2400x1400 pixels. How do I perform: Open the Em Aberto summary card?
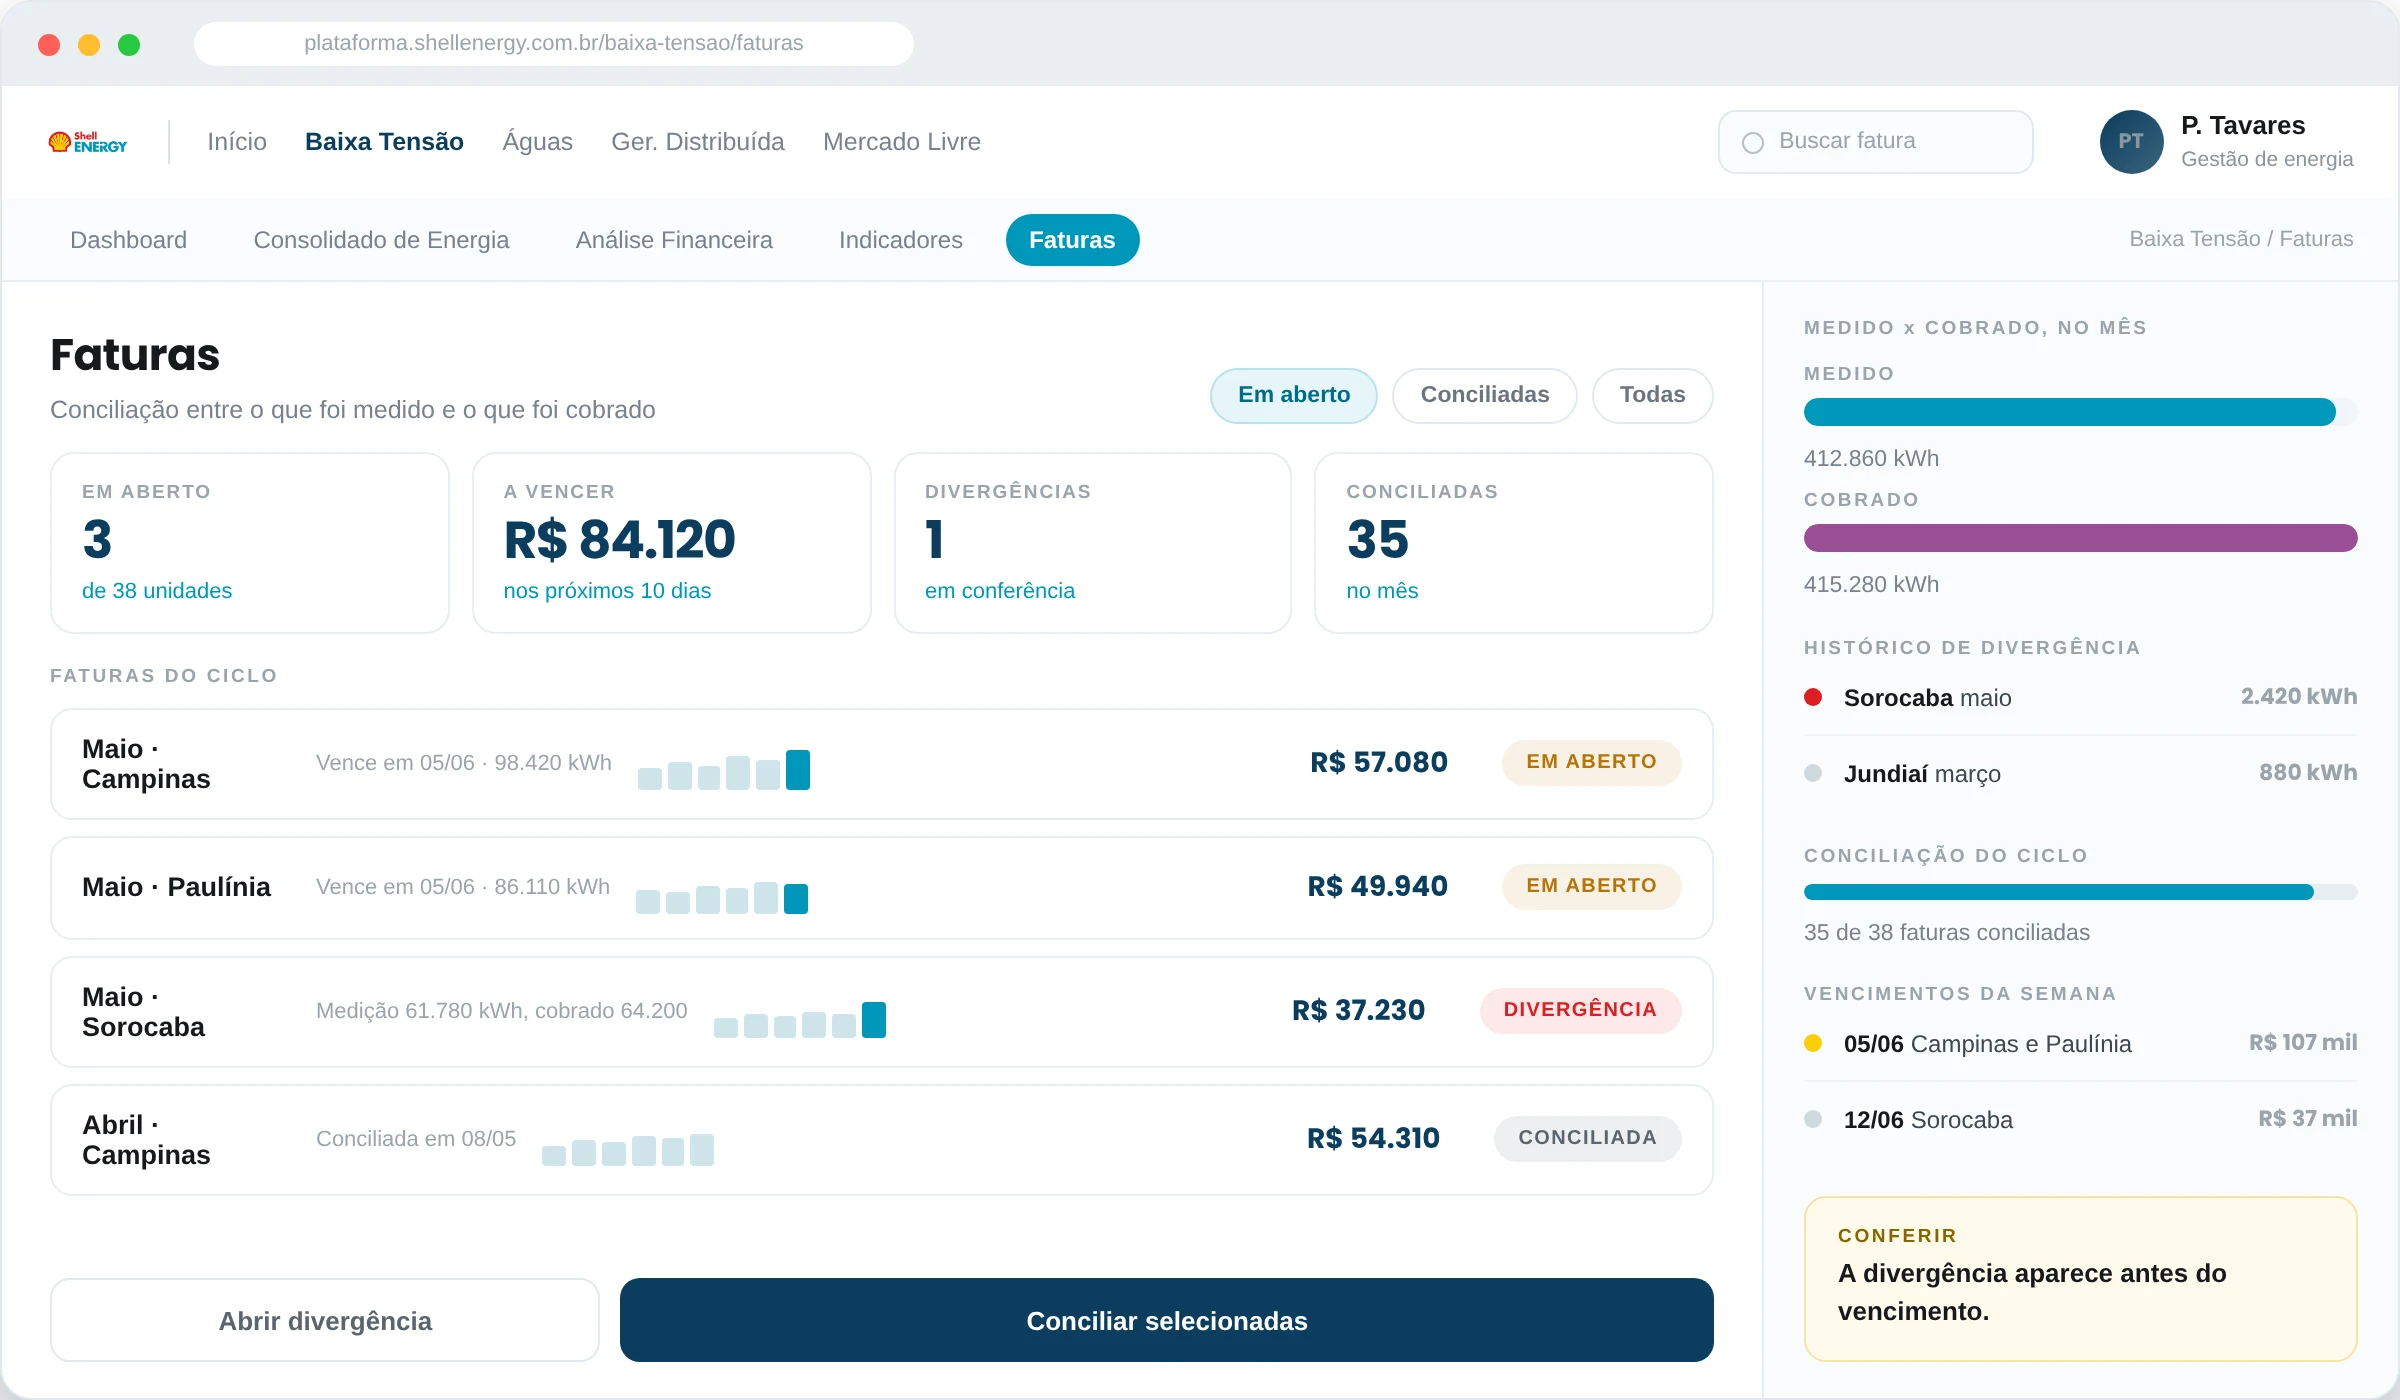click(x=250, y=543)
